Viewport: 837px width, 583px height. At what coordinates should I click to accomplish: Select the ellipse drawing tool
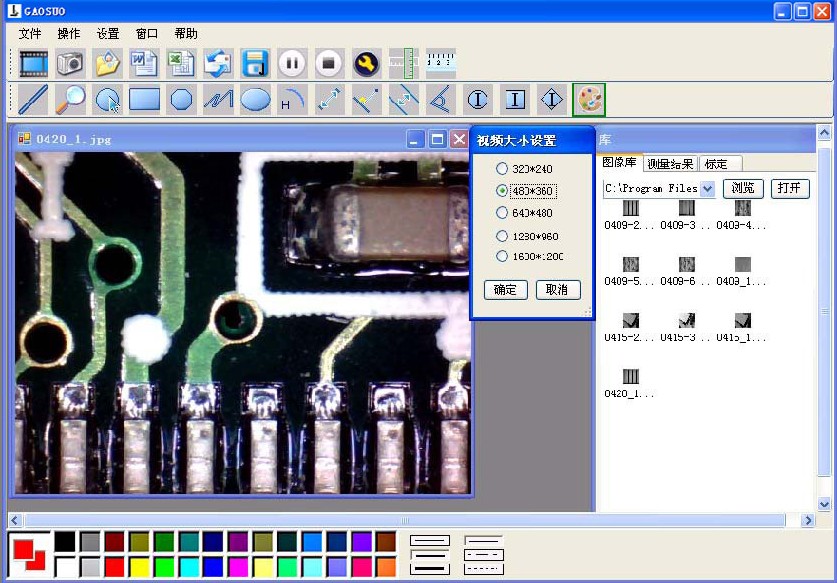(255, 99)
